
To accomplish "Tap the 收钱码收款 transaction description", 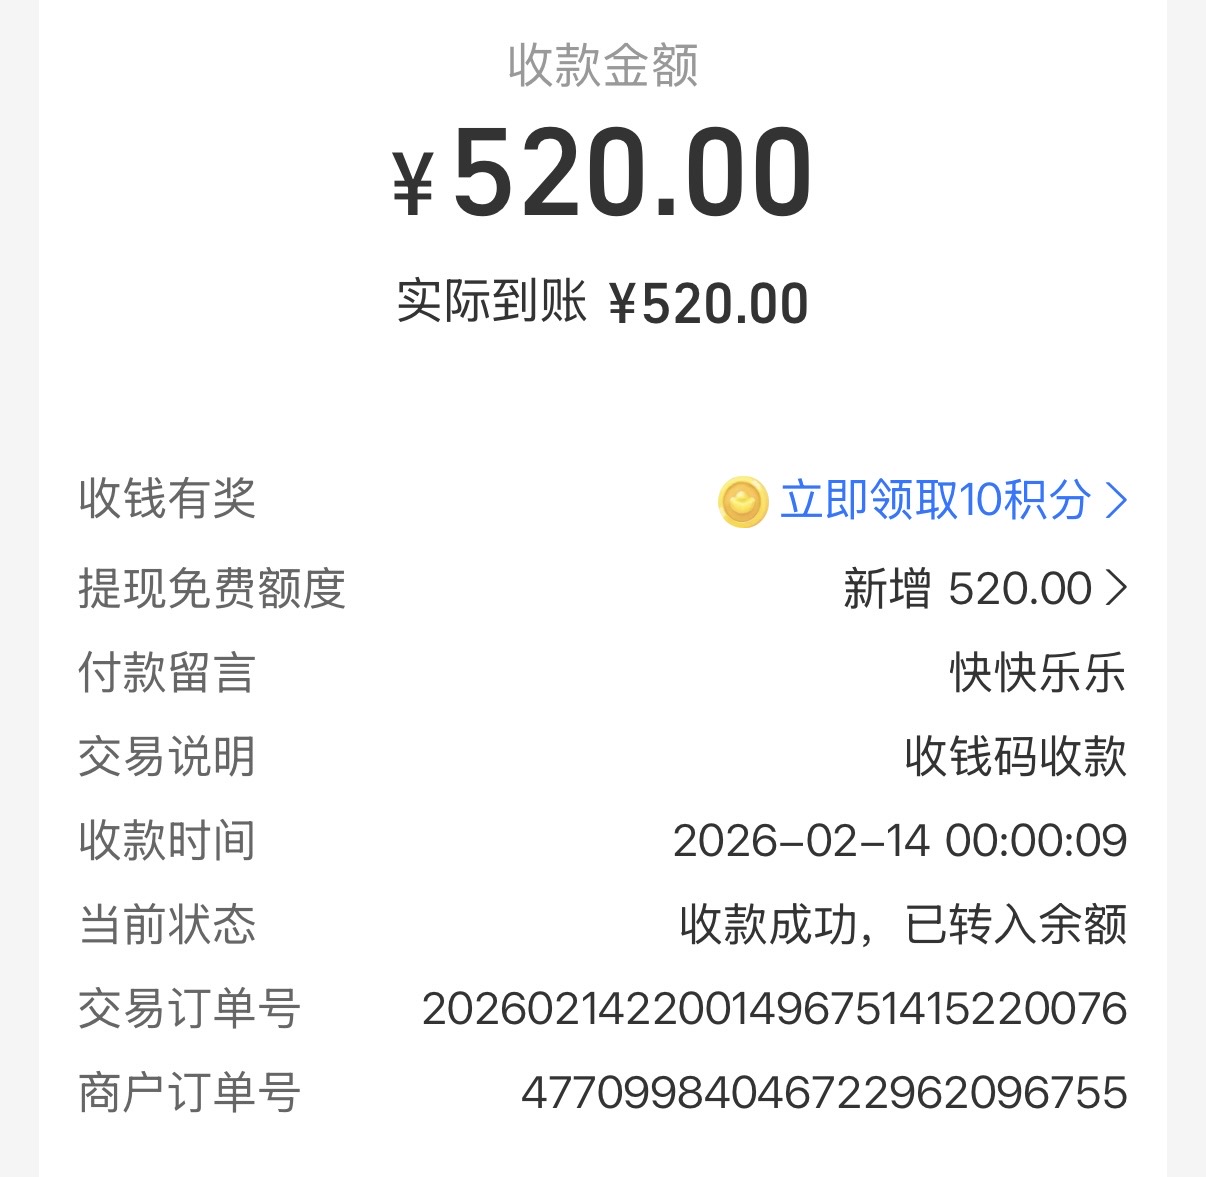I will [1015, 756].
